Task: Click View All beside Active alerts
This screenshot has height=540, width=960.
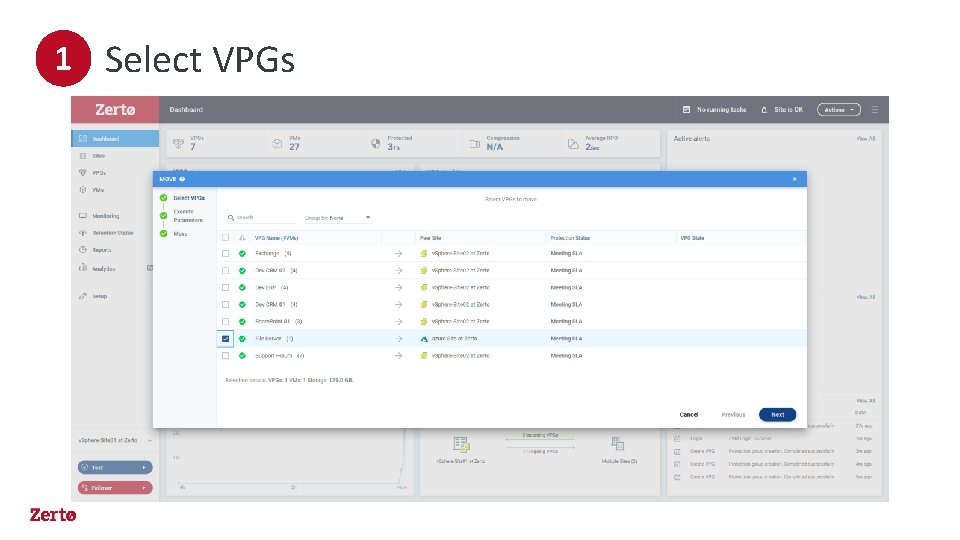Action: click(x=866, y=139)
